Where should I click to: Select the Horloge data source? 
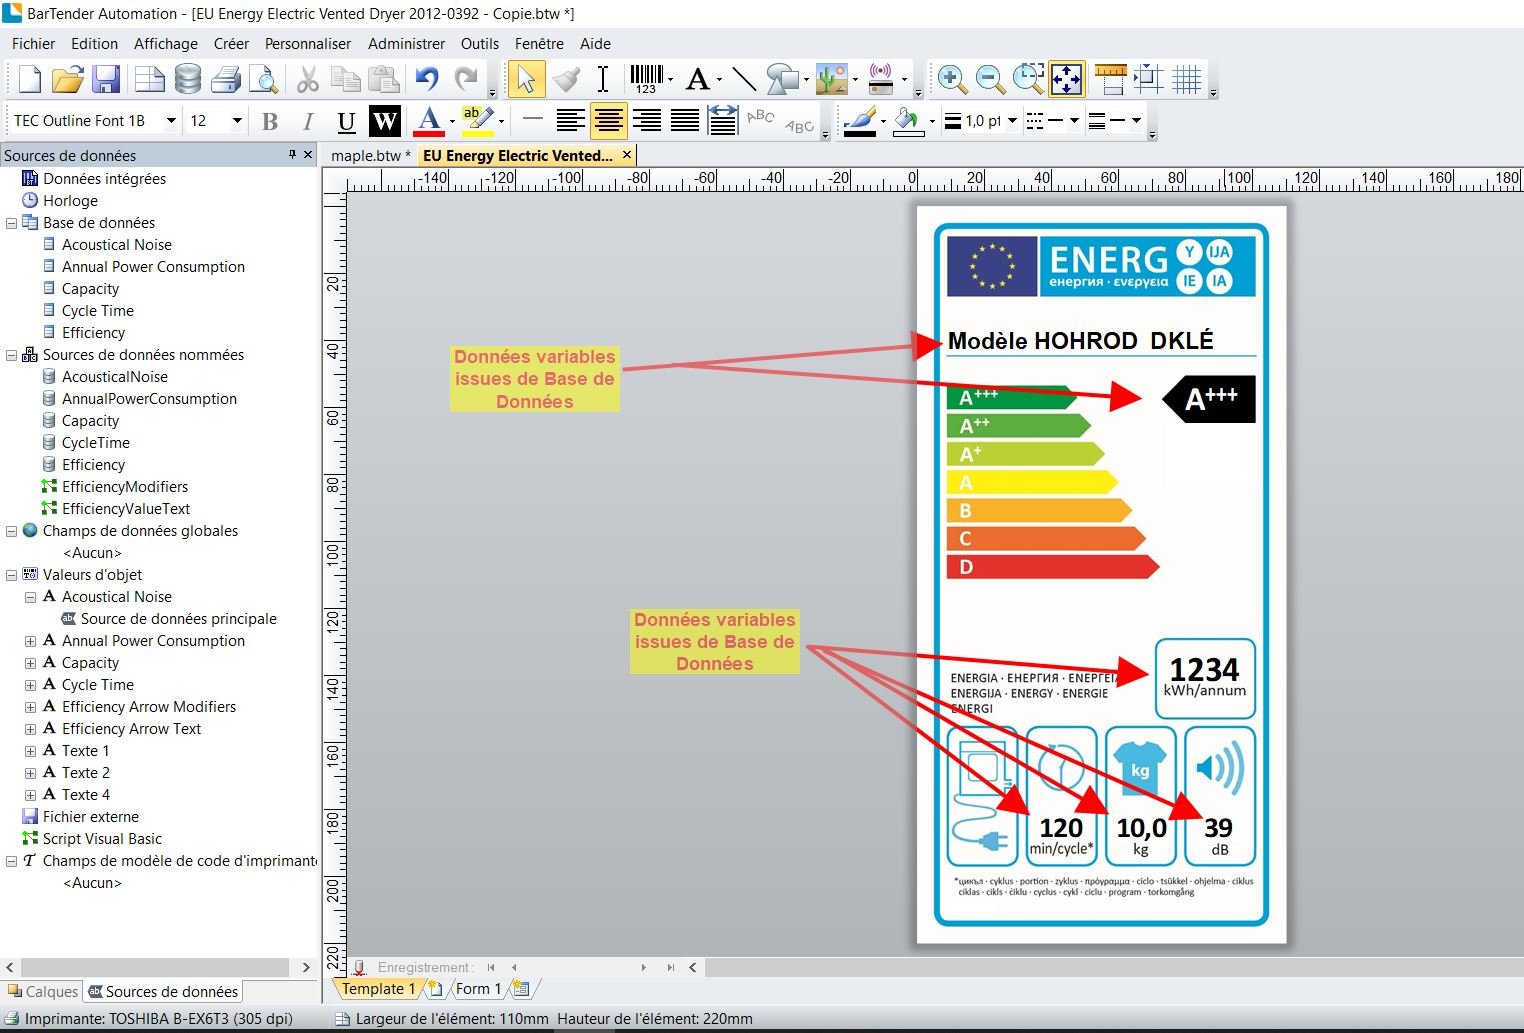click(x=70, y=201)
